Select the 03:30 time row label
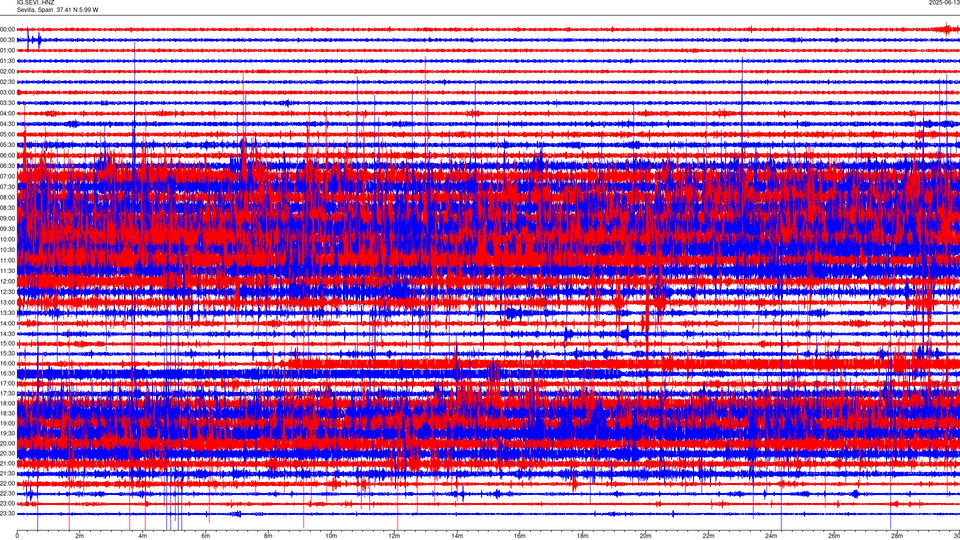This screenshot has height=540, width=960. tap(7, 103)
